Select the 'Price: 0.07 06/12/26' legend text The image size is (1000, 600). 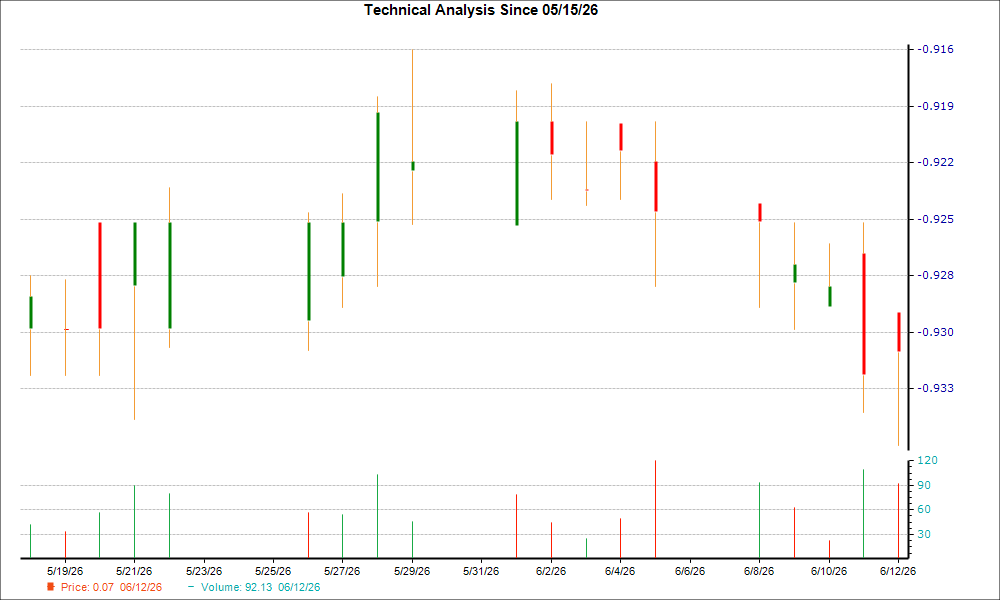click(111, 587)
